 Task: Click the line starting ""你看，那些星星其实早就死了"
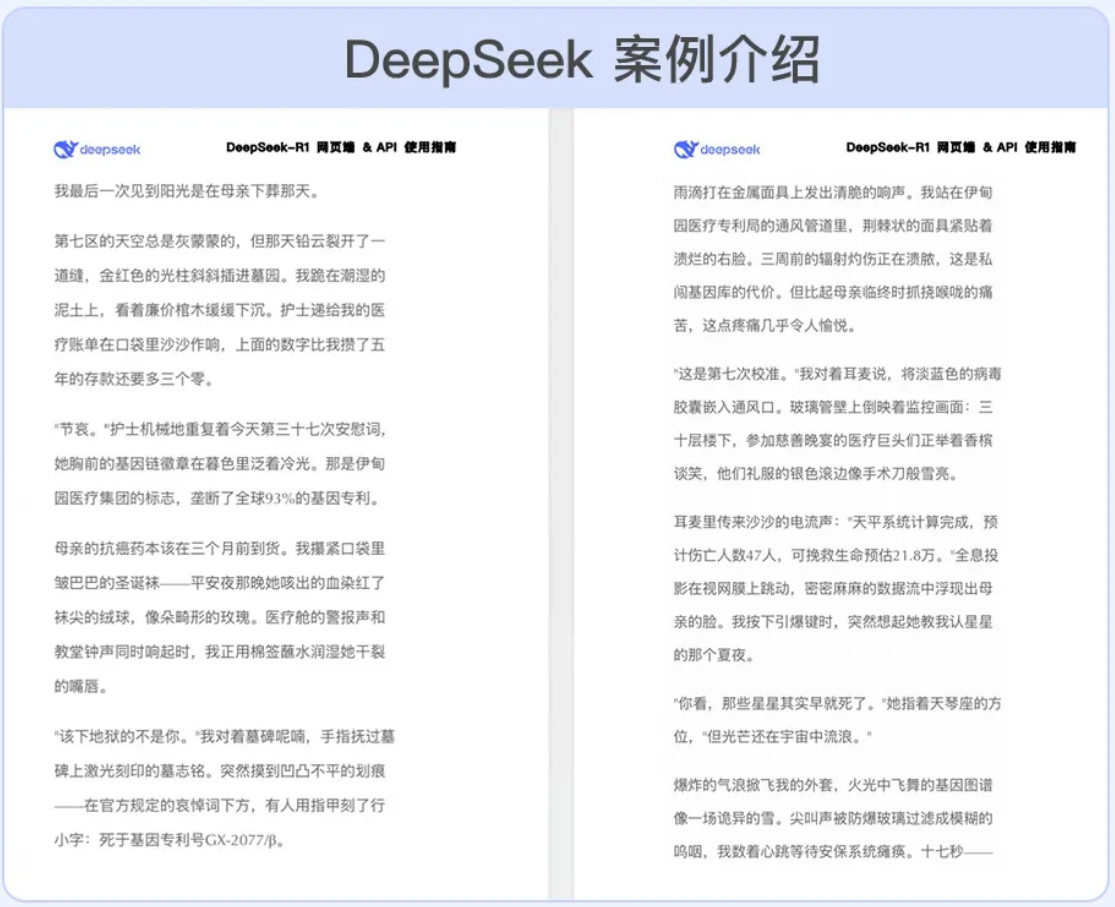coord(838,704)
